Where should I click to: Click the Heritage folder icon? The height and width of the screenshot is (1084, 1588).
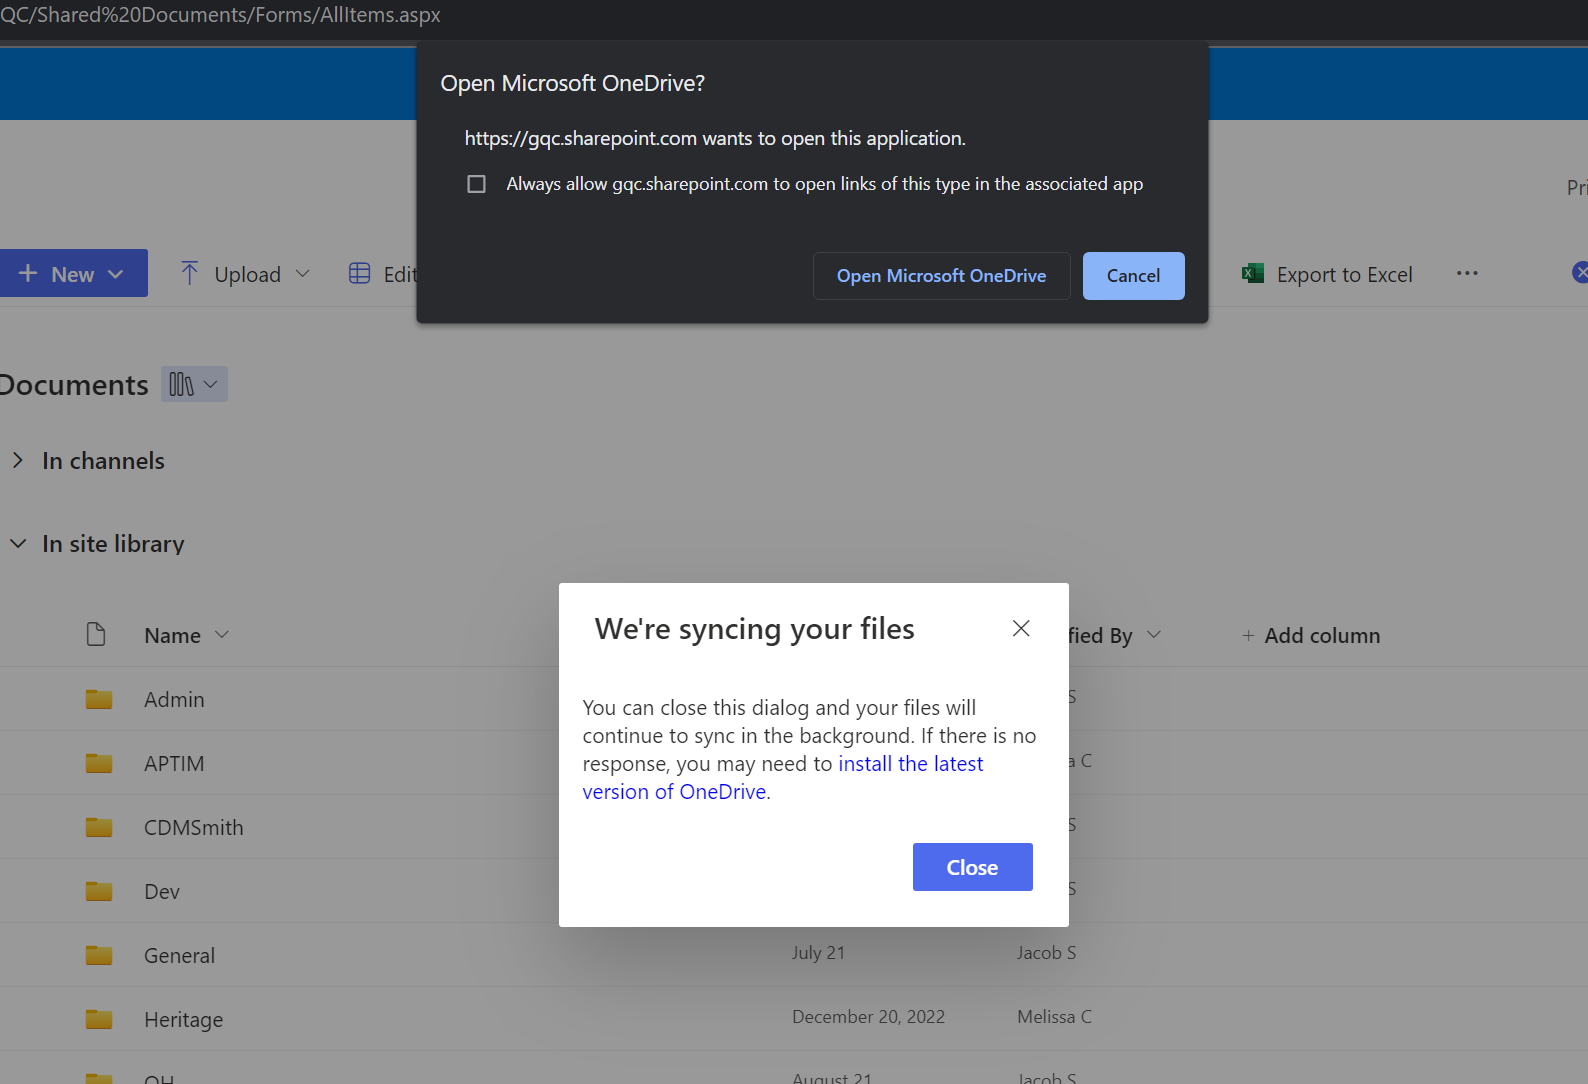[99, 1018]
